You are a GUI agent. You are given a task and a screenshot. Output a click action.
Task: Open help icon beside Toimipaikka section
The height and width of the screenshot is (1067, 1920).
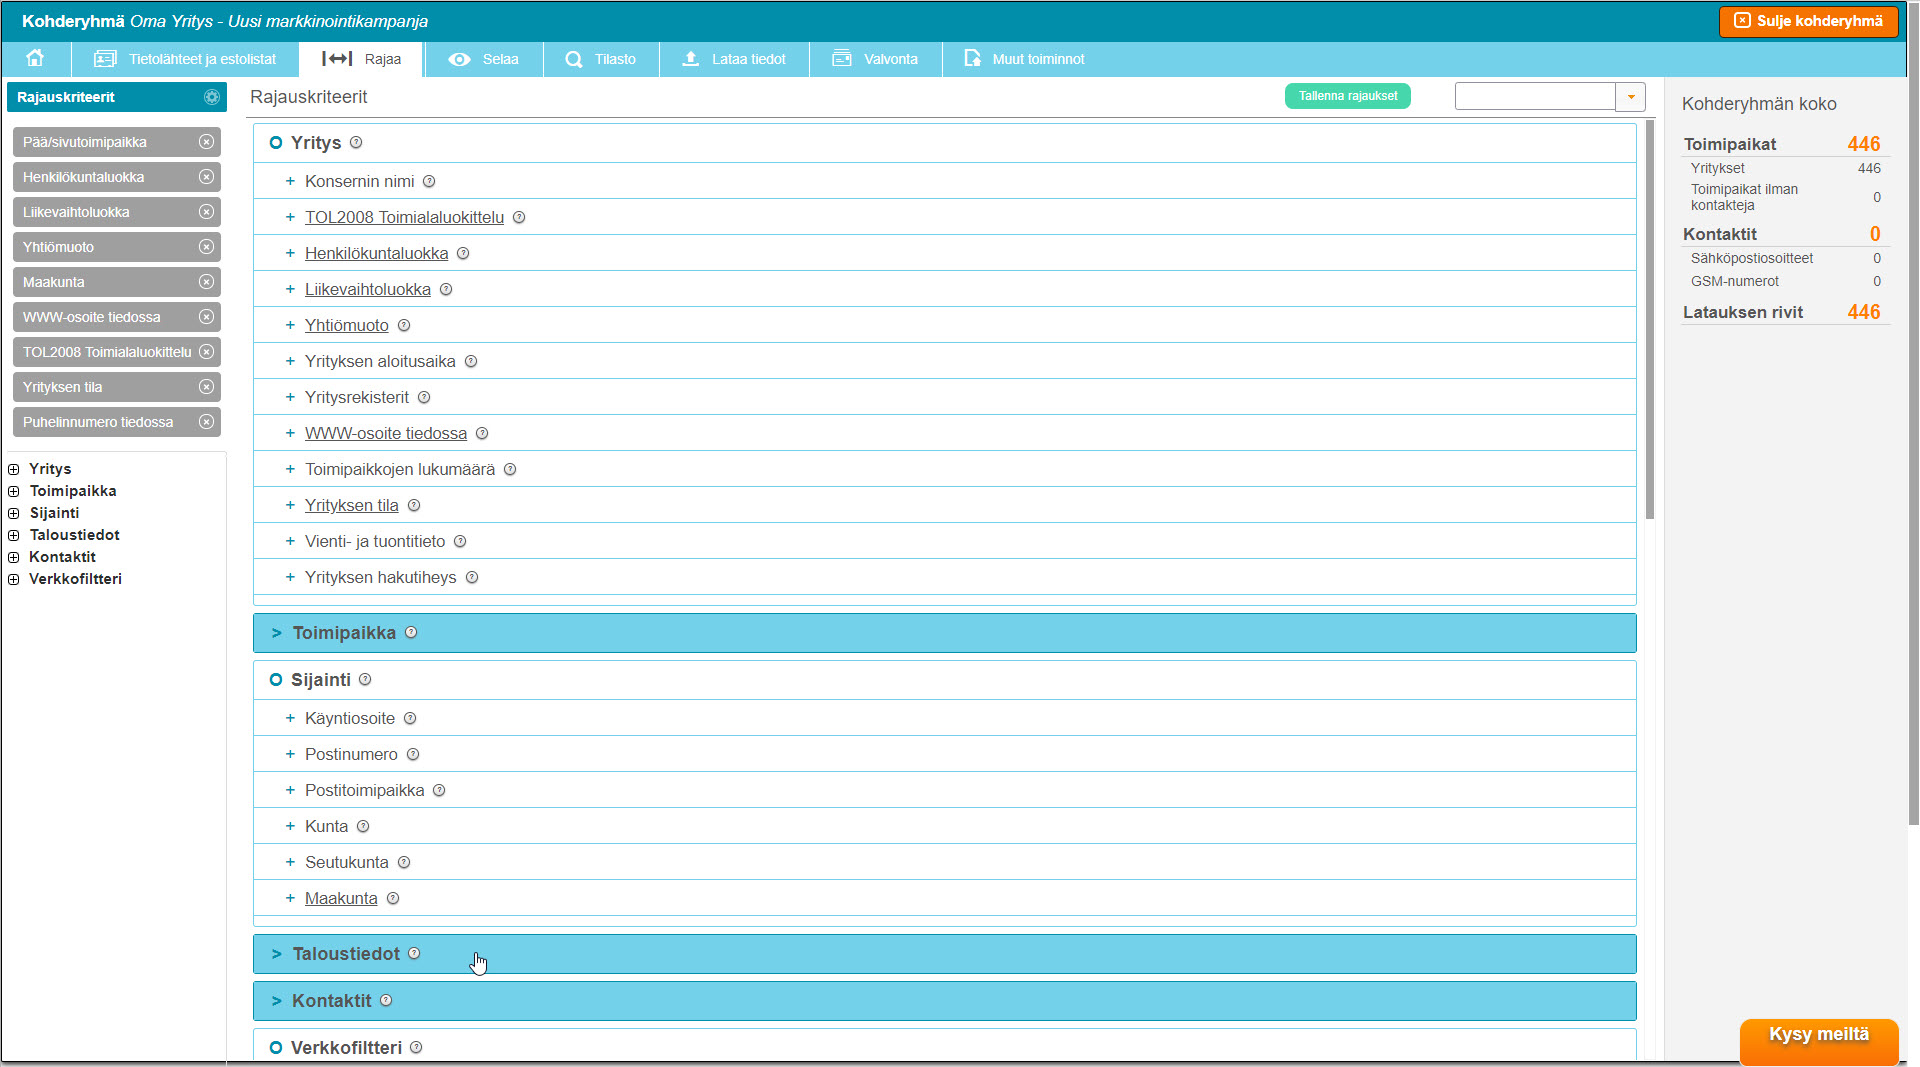(411, 633)
